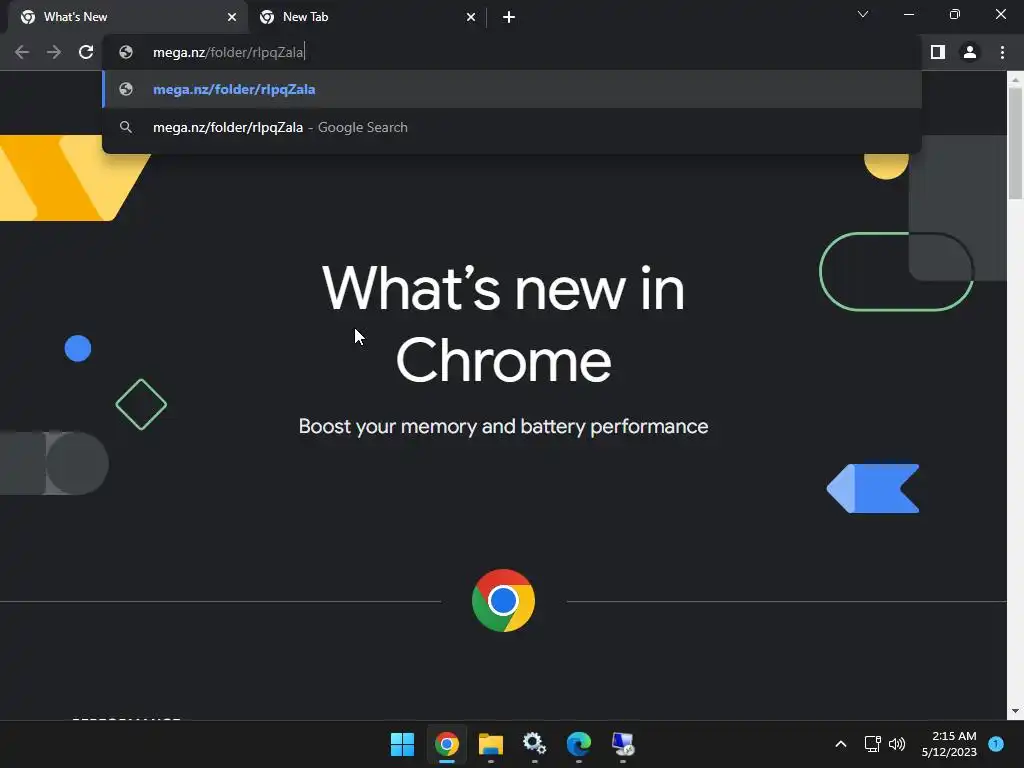Viewport: 1024px width, 768px height.
Task: Click the Chrome logo on the page
Action: (503, 601)
